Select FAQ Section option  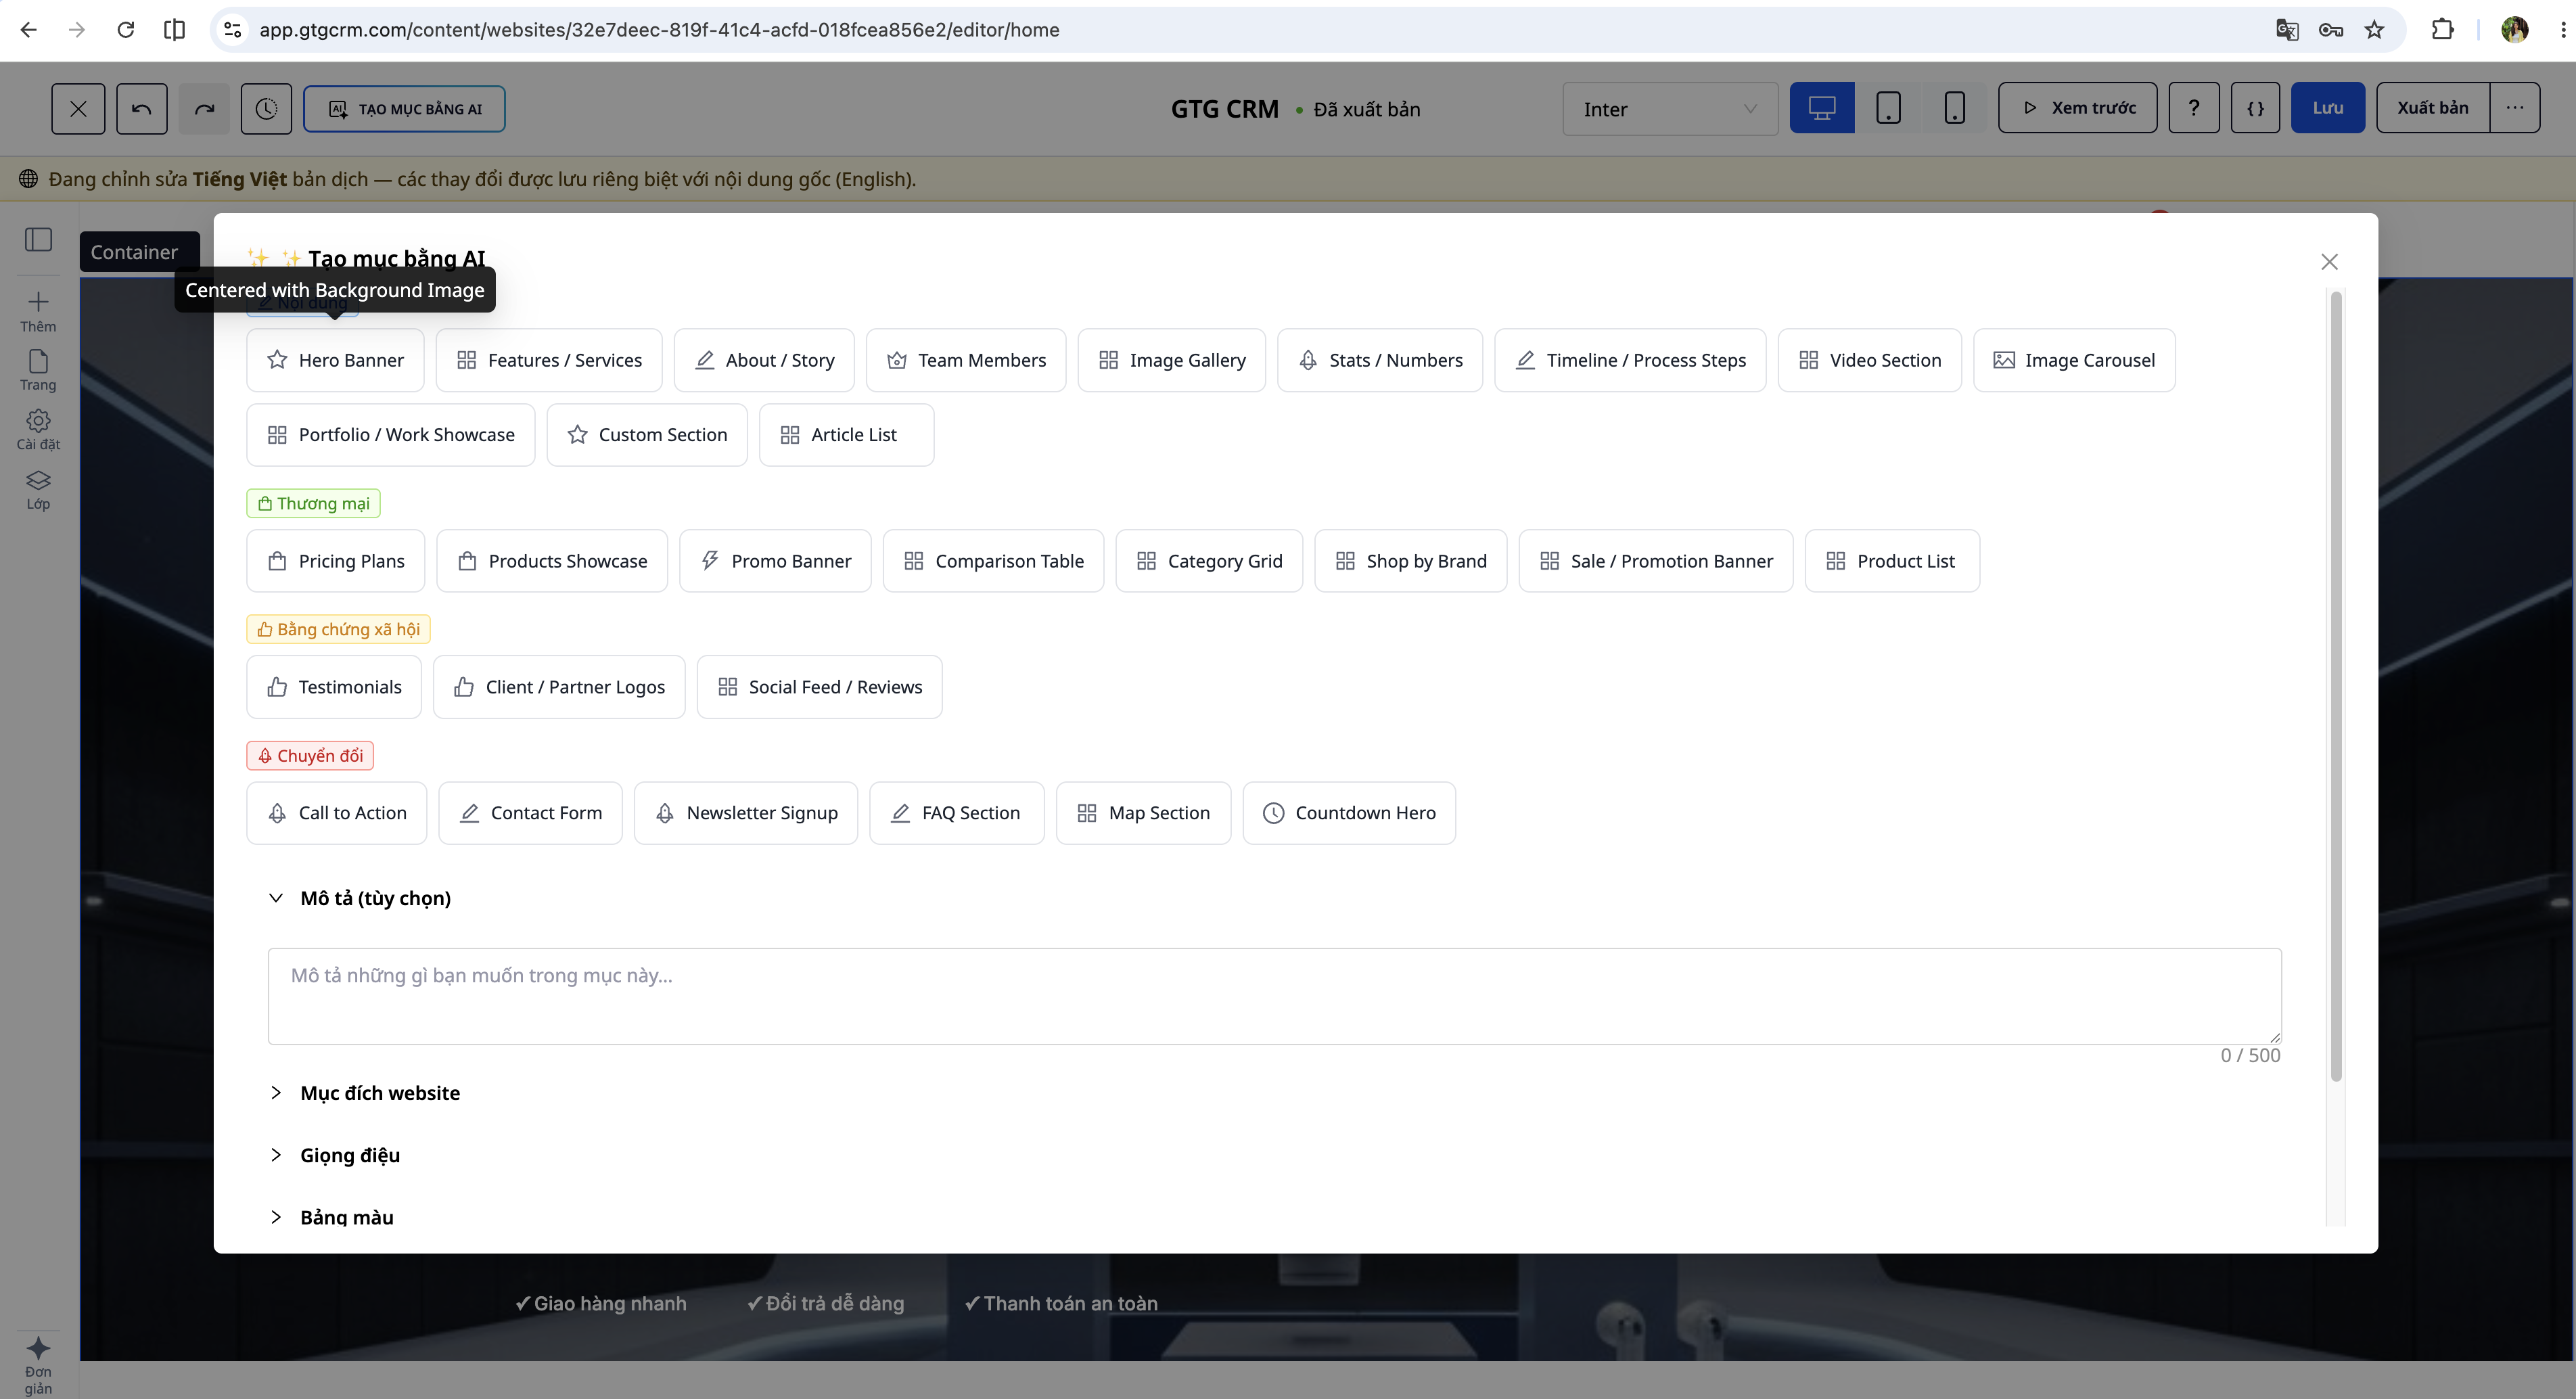(957, 813)
